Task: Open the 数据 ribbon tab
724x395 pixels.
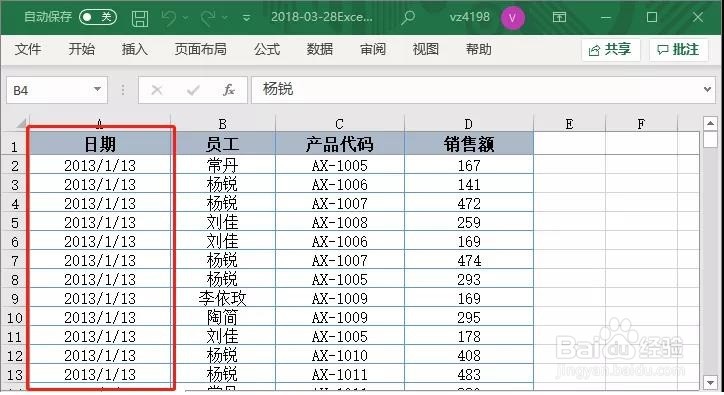Action: (x=320, y=49)
